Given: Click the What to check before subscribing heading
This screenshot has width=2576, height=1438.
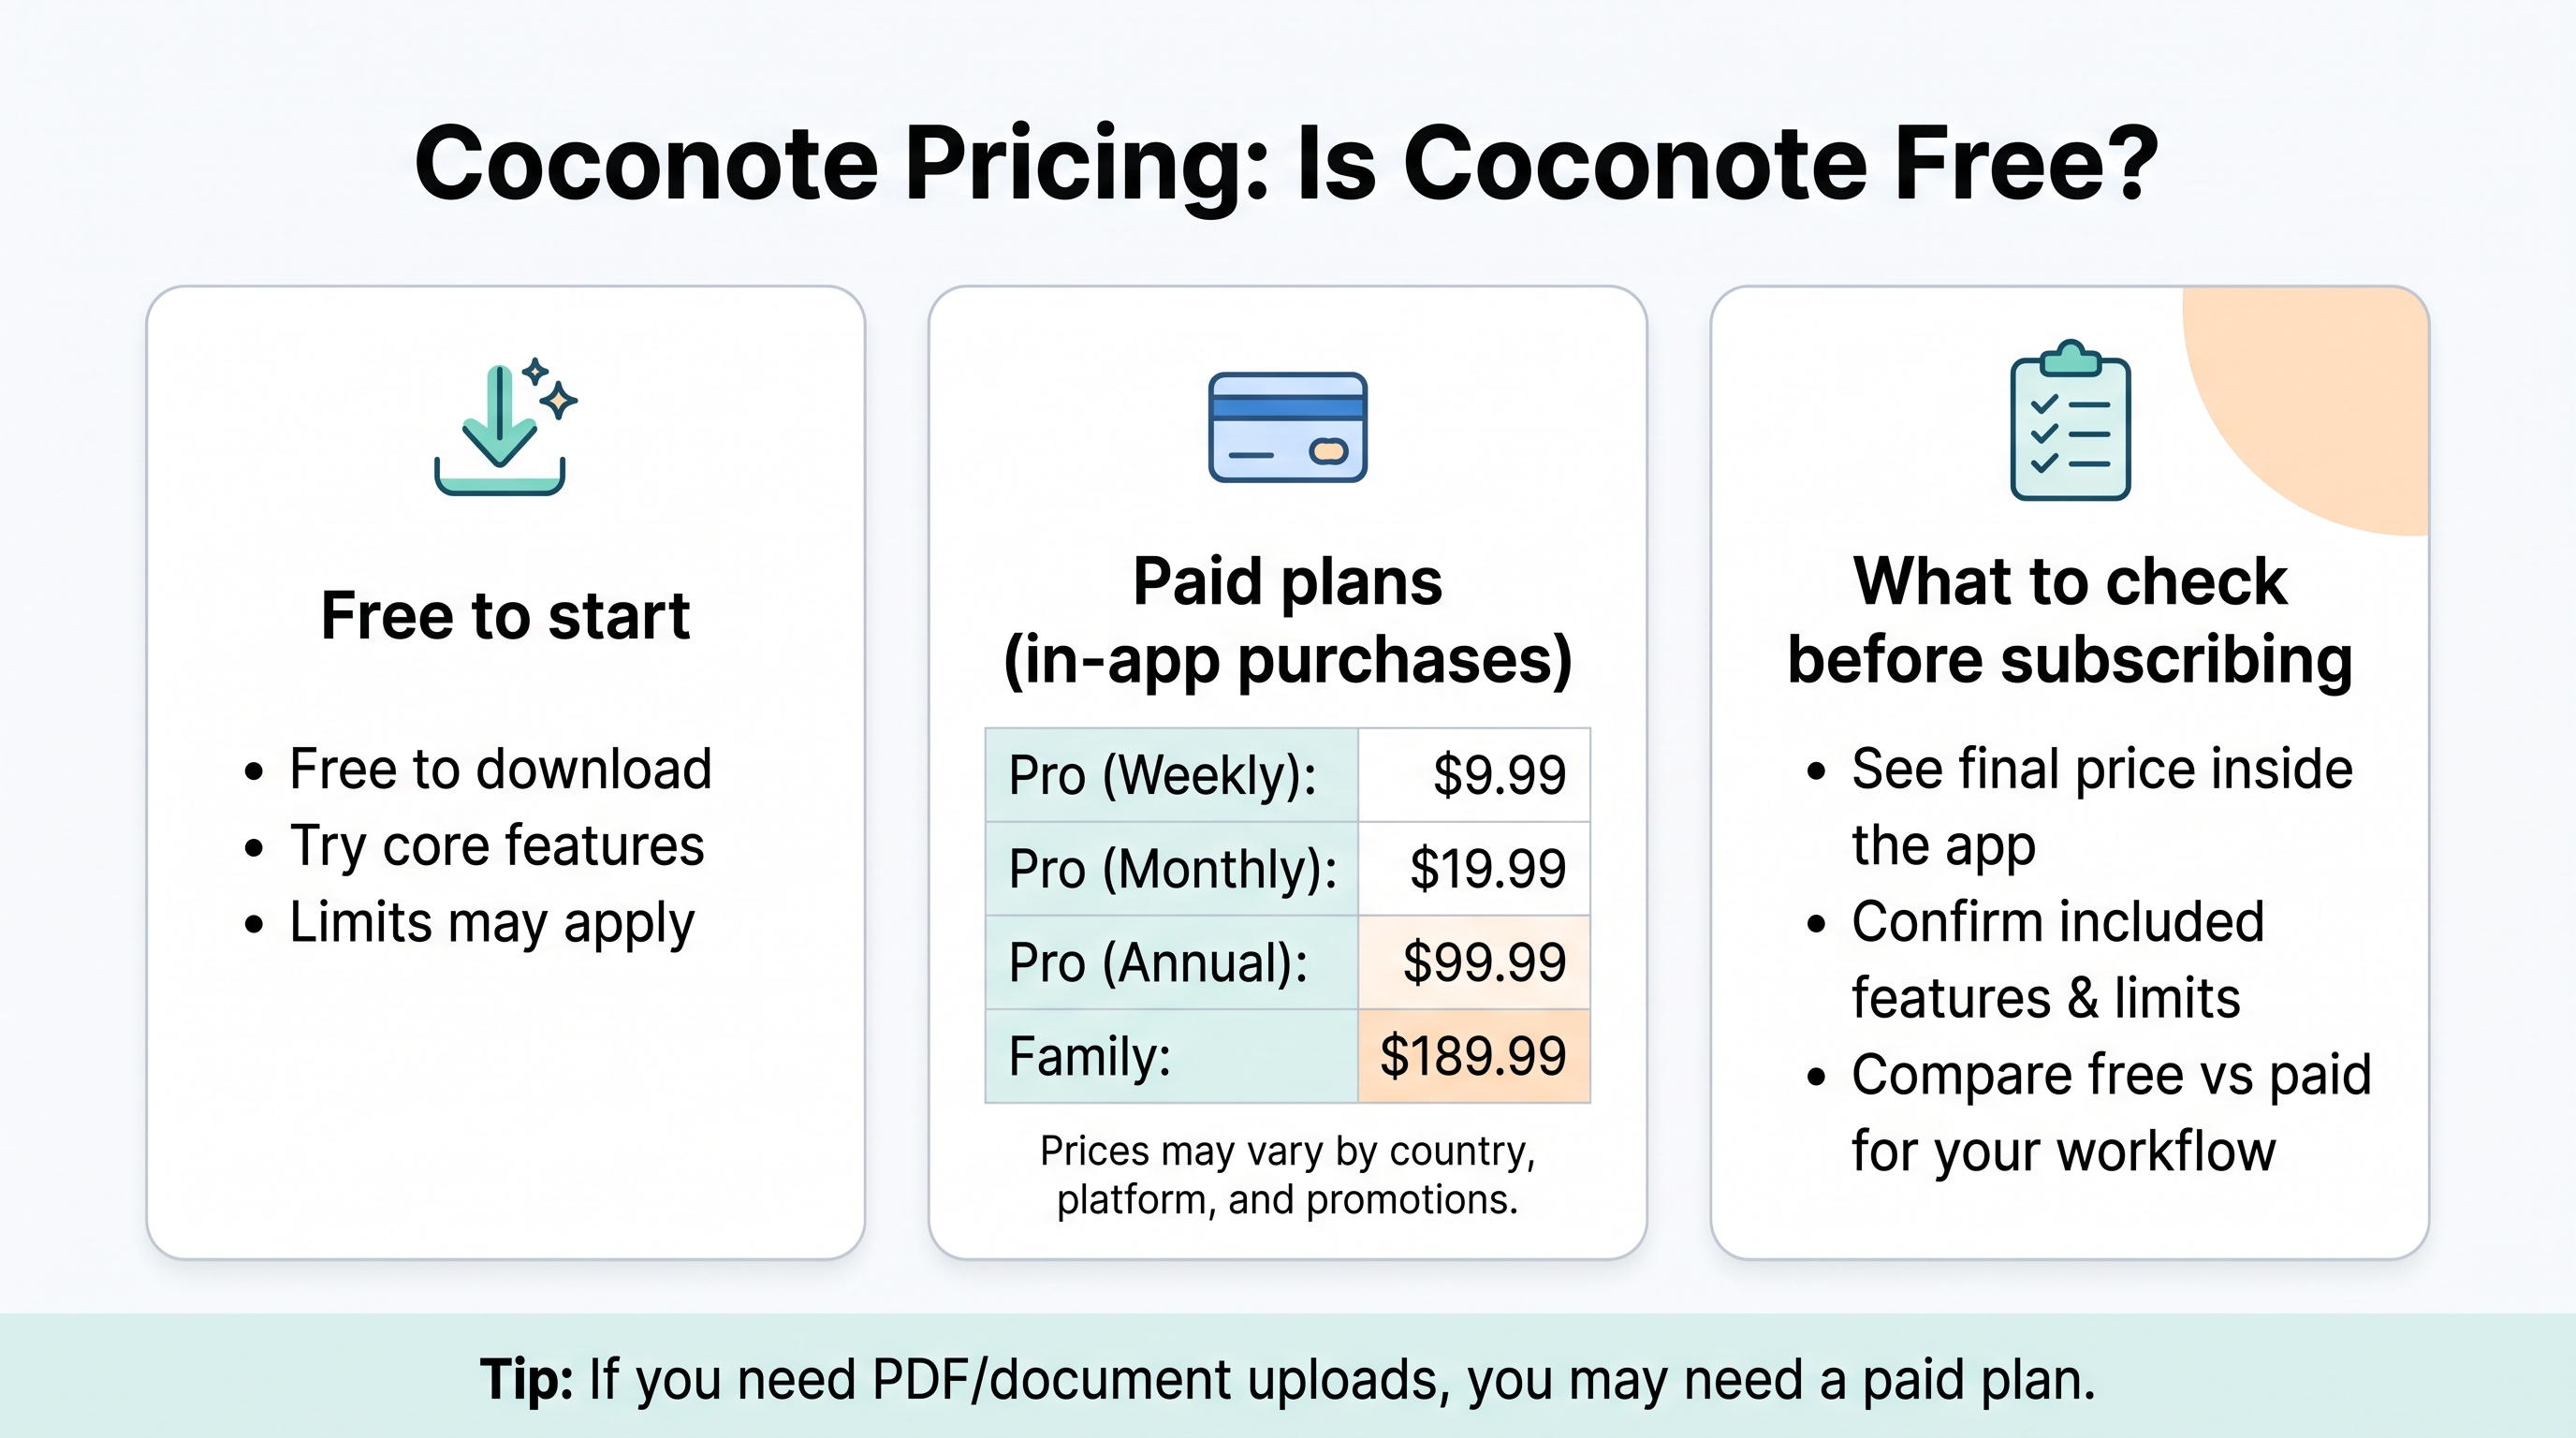Looking at the screenshot, I should [x=2070, y=620].
